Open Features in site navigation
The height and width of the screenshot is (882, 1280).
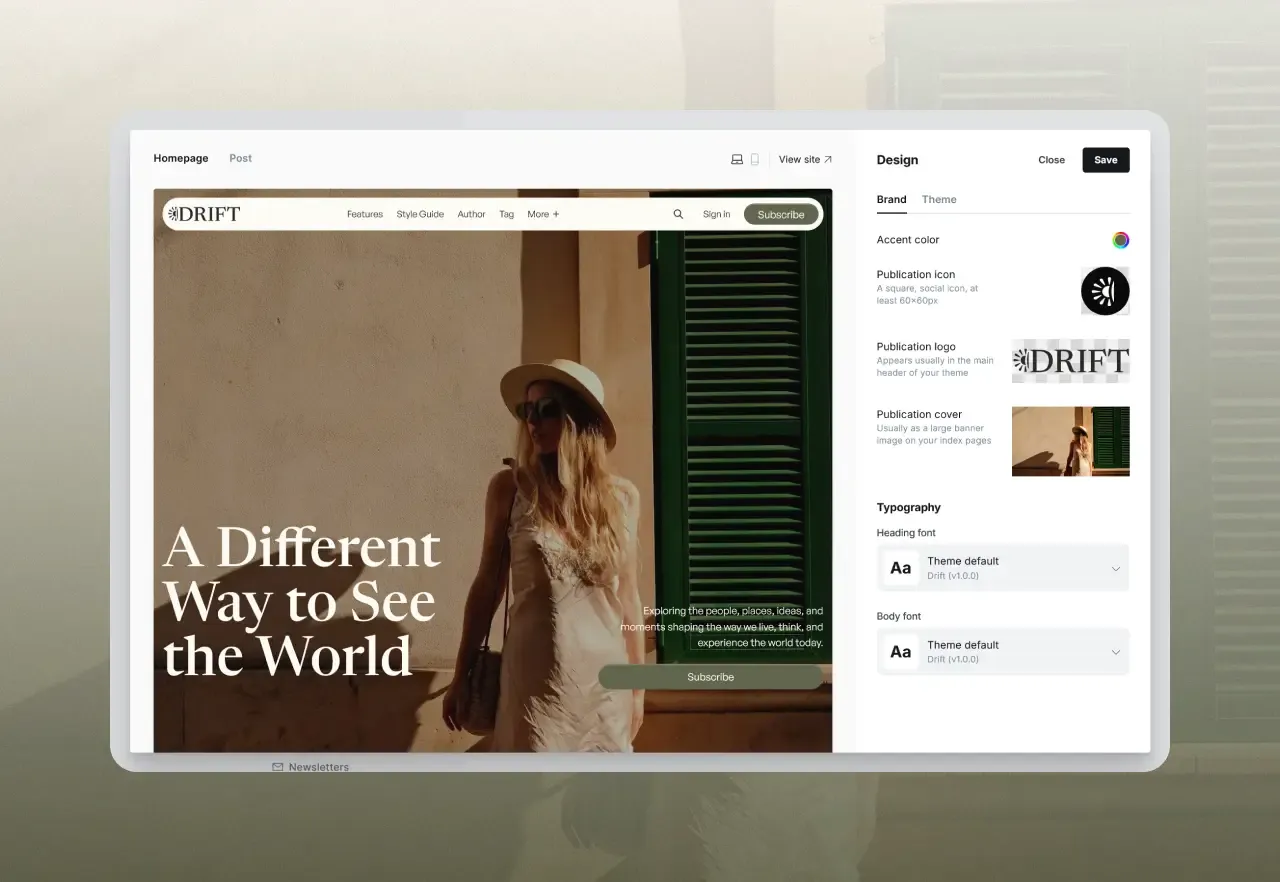click(365, 214)
